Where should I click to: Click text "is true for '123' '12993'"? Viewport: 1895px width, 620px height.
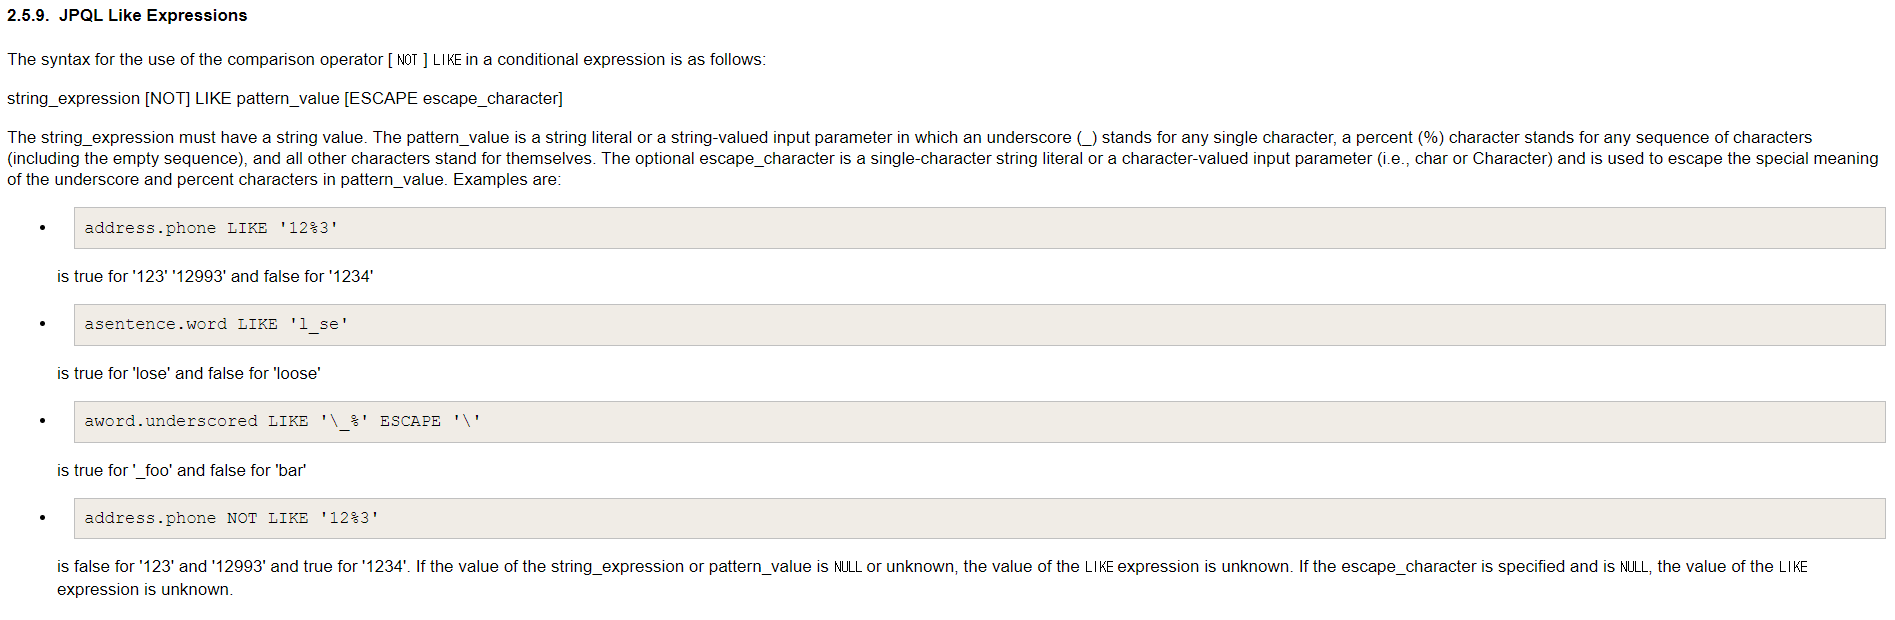coord(141,276)
